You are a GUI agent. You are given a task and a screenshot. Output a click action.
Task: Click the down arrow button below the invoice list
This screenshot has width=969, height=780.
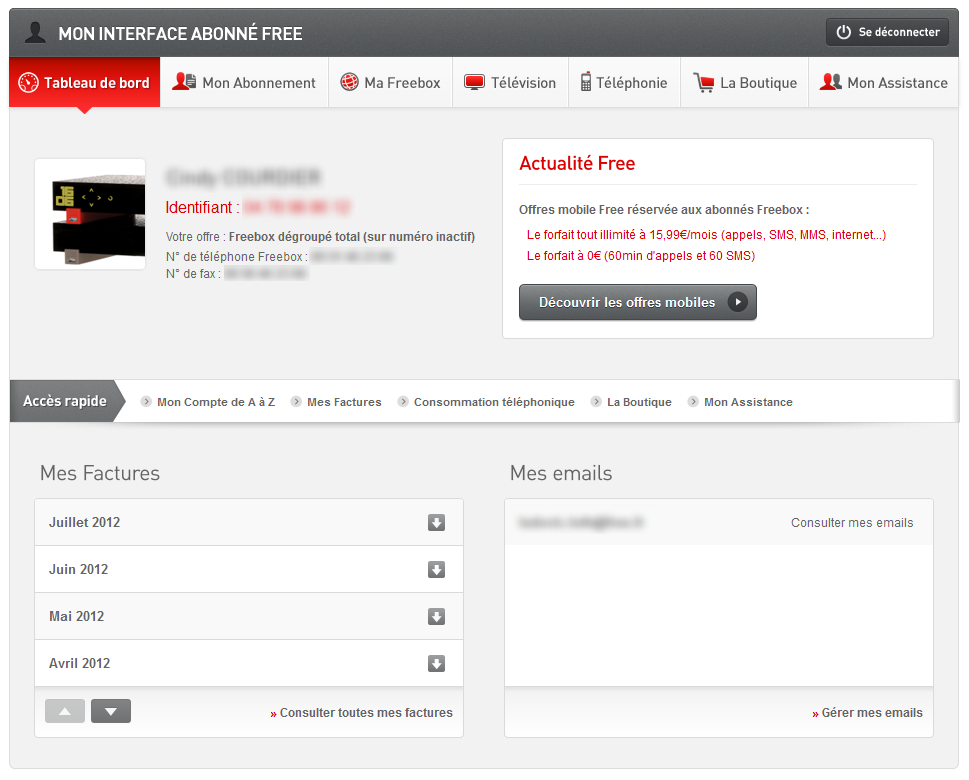pyautogui.click(x=111, y=711)
